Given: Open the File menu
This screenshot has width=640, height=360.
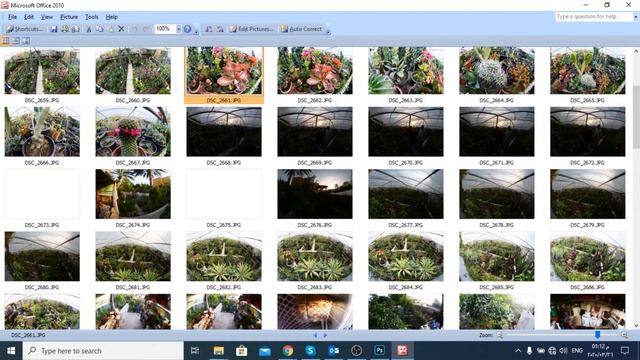Looking at the screenshot, I should tap(13, 17).
